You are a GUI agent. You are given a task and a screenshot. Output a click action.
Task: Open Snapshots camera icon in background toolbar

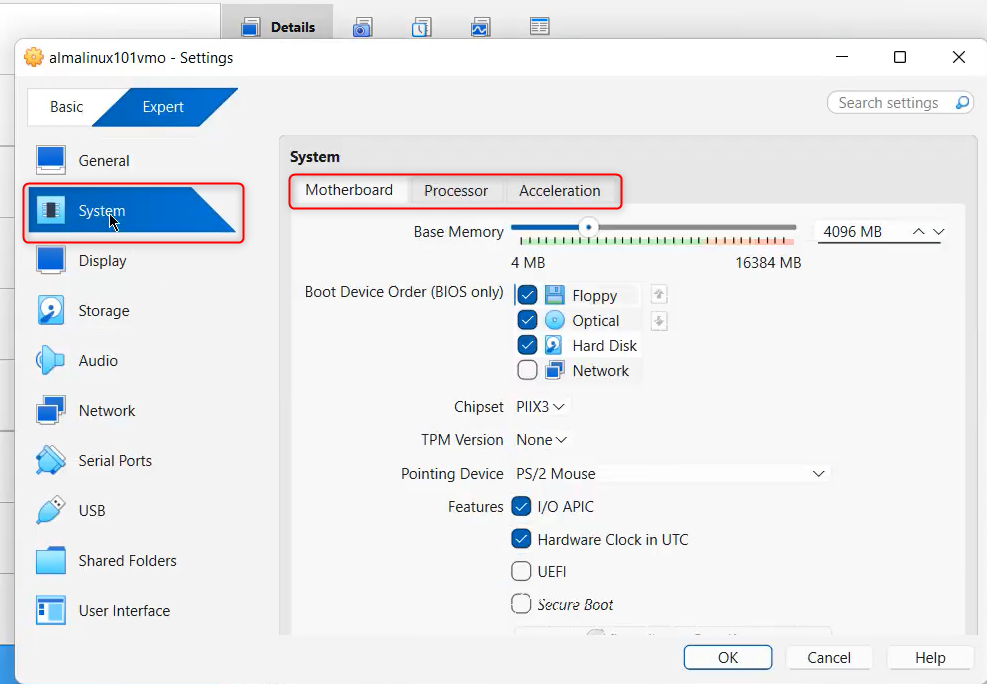363,28
